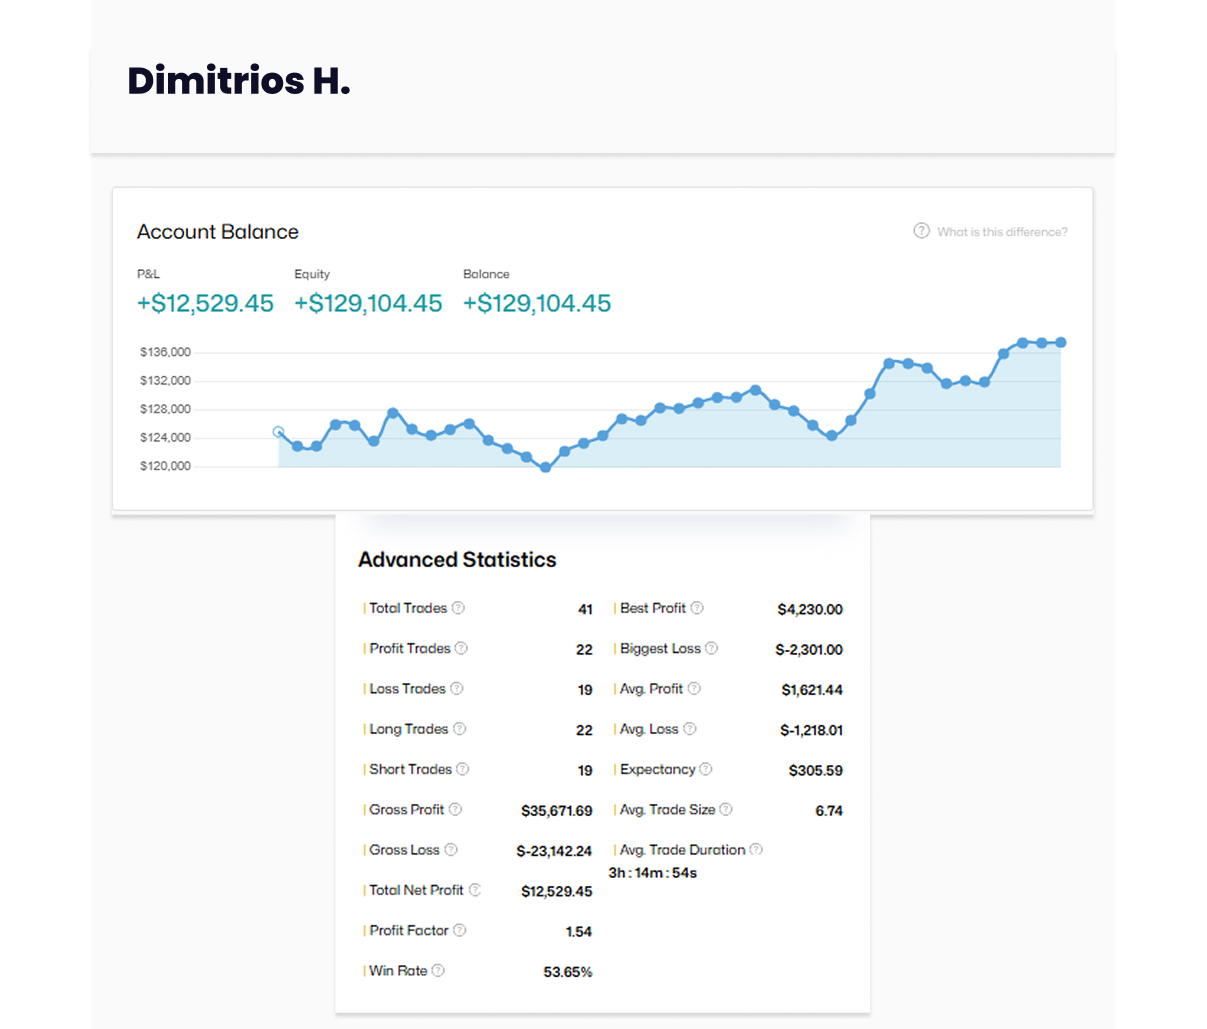Click the Avg. Profit info icon
Image resolution: width=1207 pixels, height=1029 pixels.
(x=694, y=688)
